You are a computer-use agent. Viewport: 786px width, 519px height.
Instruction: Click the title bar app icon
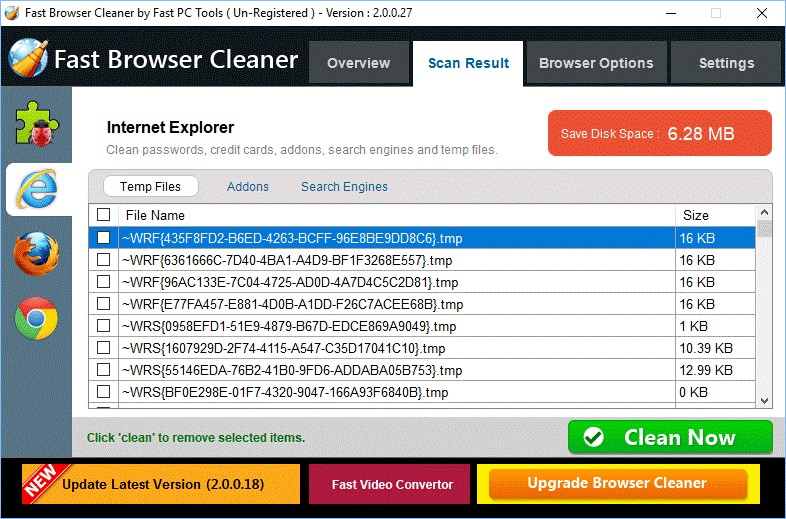point(12,13)
